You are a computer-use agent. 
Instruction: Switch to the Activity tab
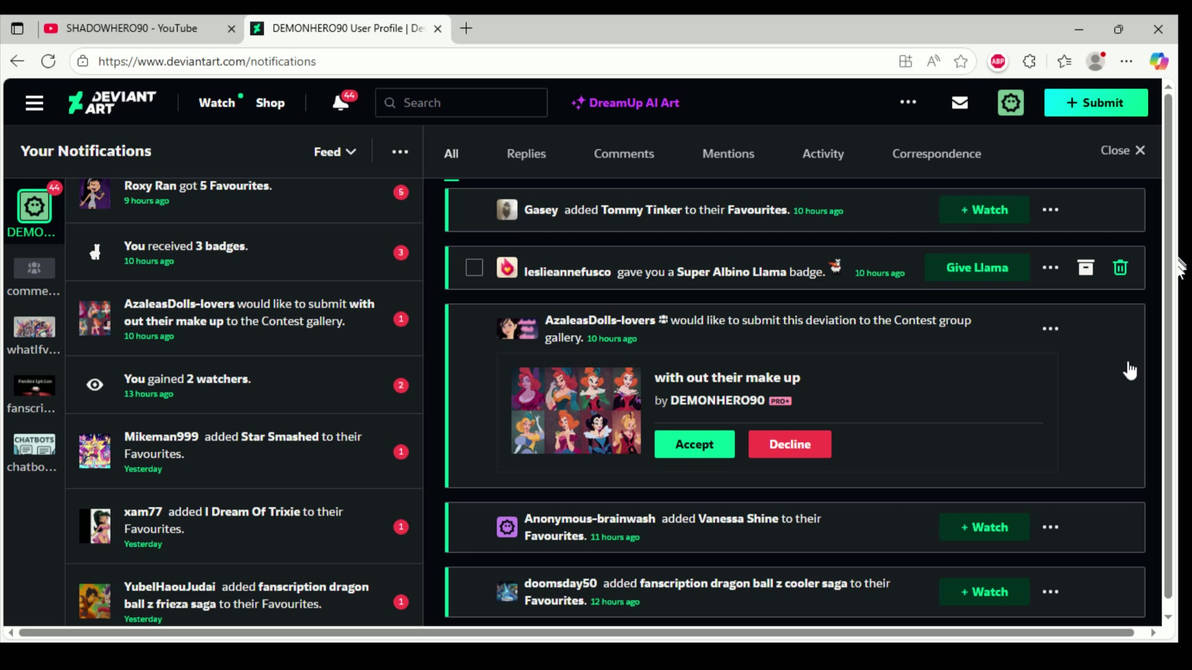point(823,154)
